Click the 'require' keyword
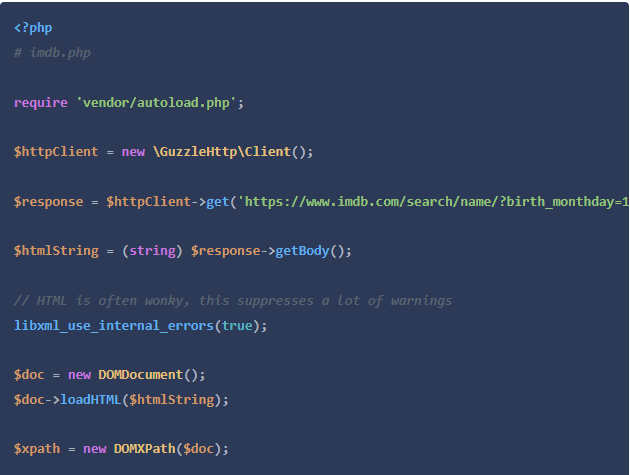The height and width of the screenshot is (475, 630). click(x=41, y=103)
